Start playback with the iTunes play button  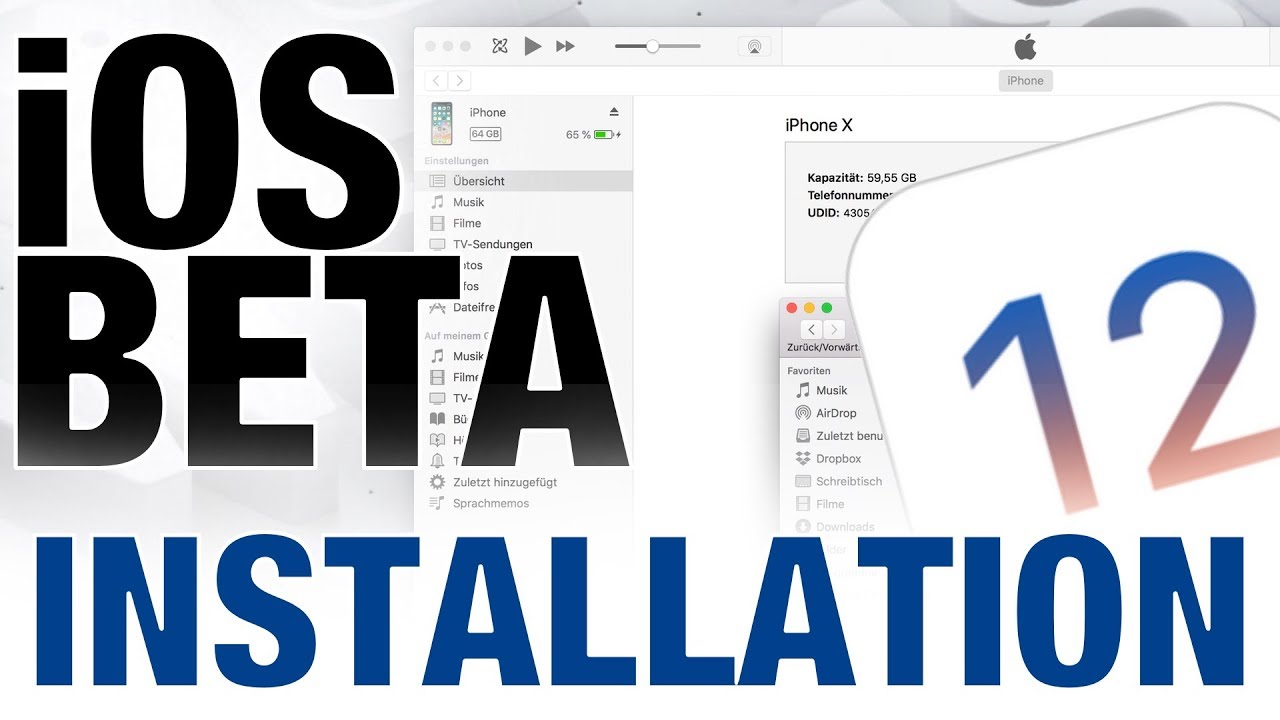pyautogui.click(x=533, y=46)
